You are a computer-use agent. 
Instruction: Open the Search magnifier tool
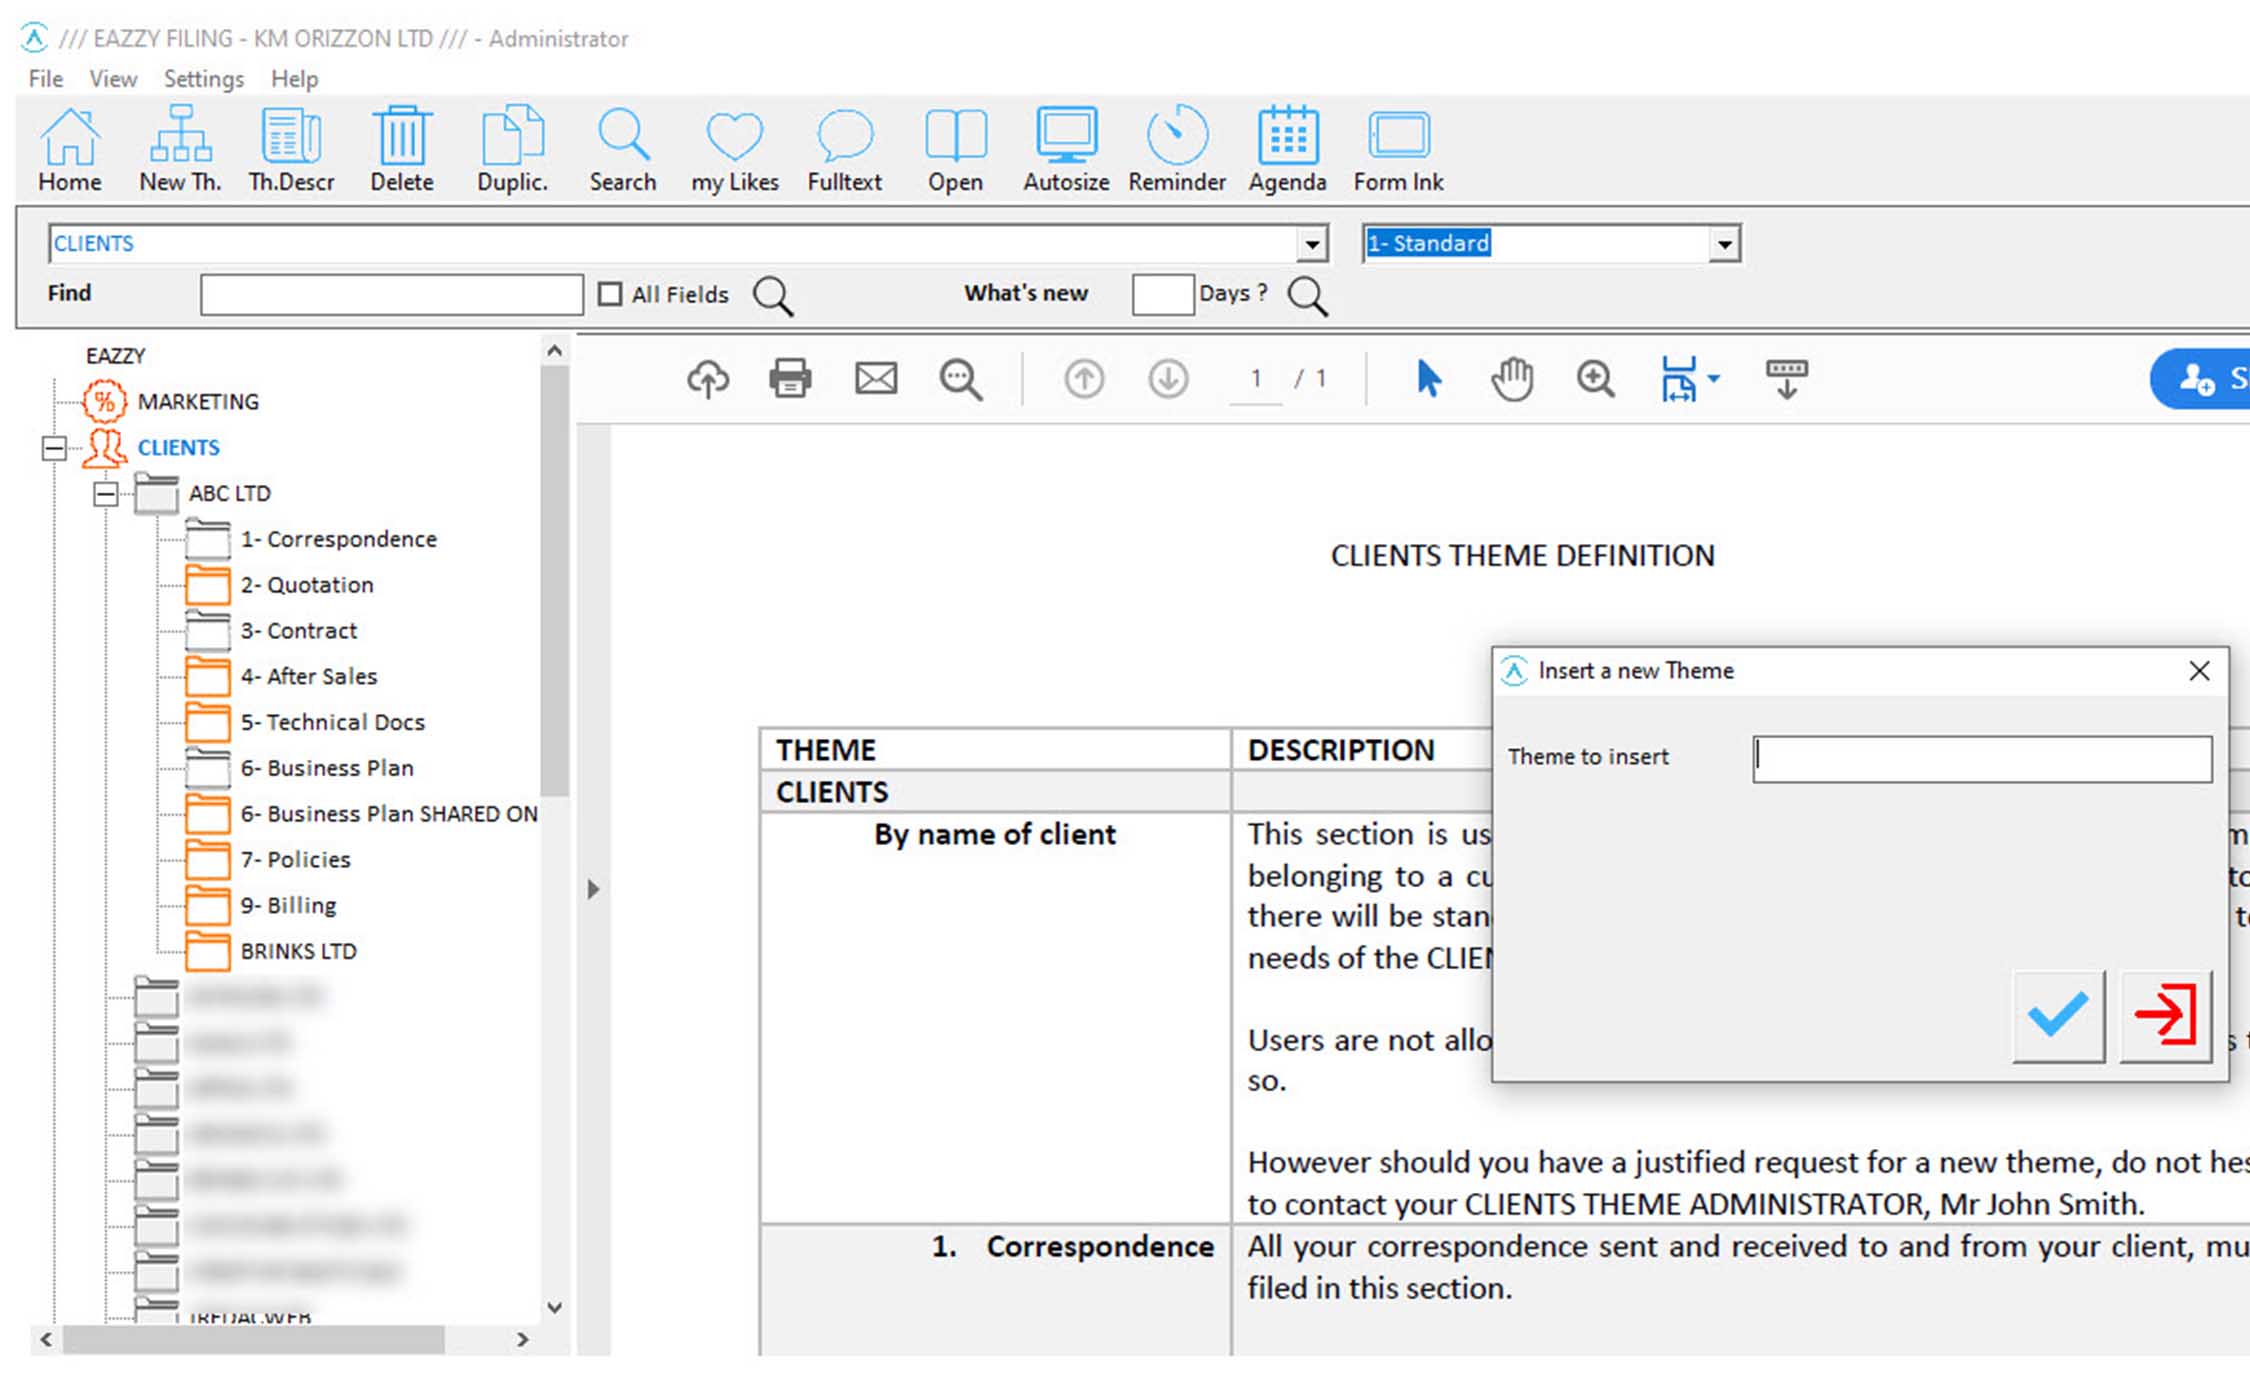[623, 149]
